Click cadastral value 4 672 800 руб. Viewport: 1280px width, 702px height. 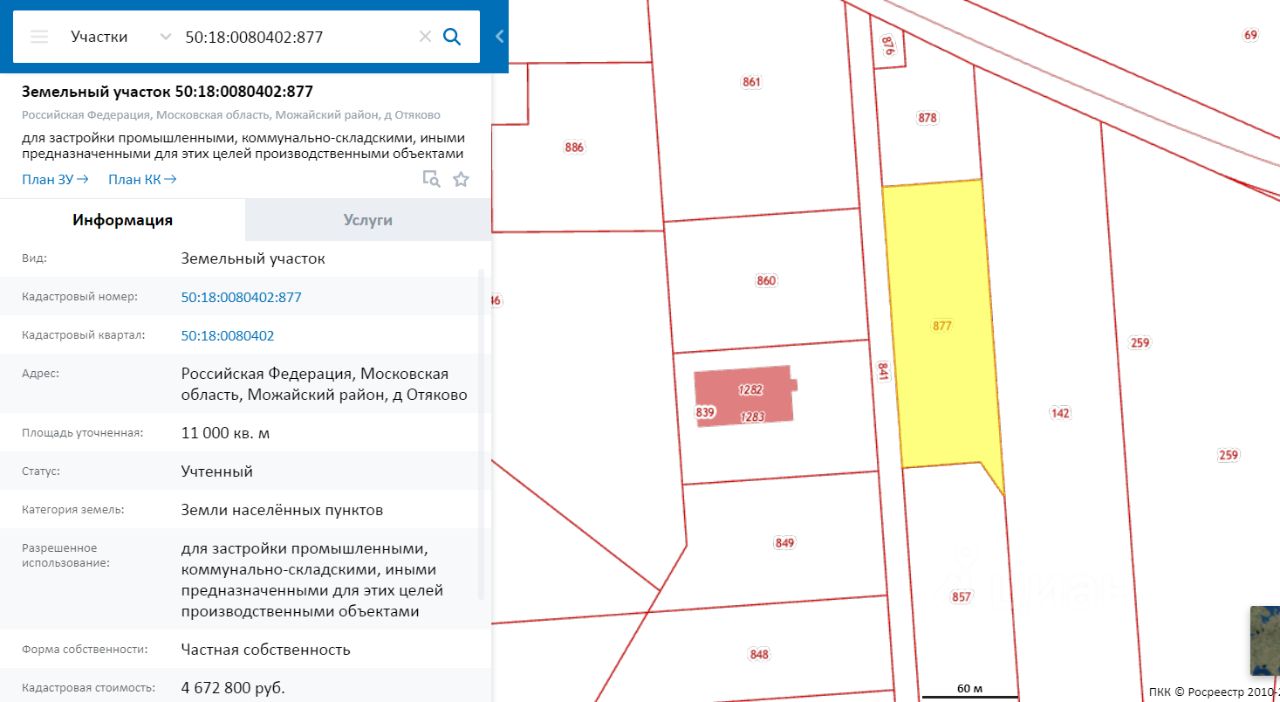(233, 688)
